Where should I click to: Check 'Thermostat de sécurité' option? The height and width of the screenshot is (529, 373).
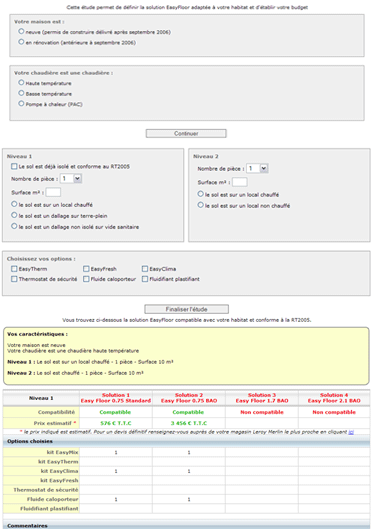[x=14, y=279]
